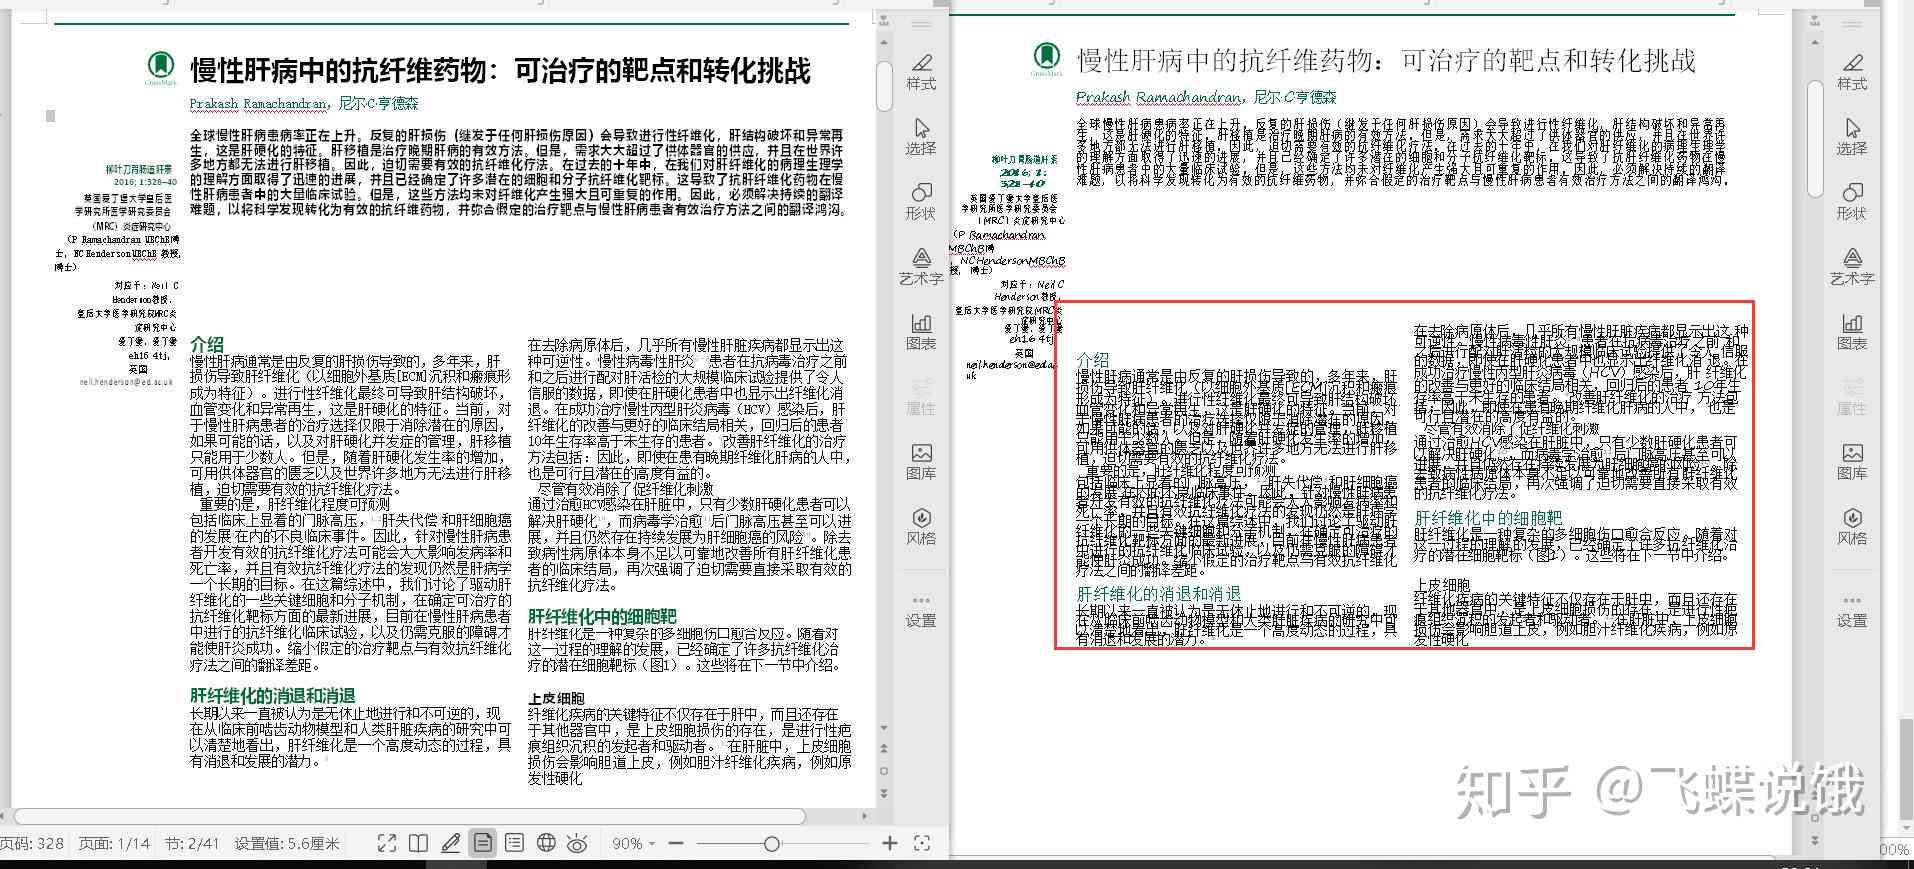Open 图表 chart in right window sidebar

click(x=1852, y=332)
